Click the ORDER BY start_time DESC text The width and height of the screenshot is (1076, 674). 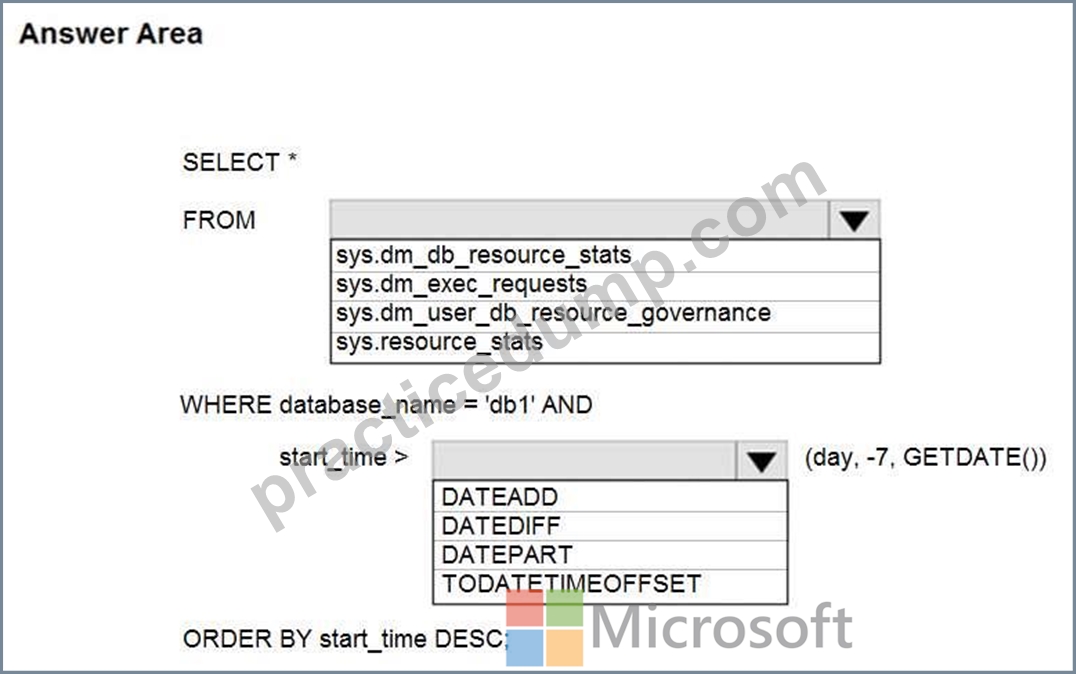[345, 639]
